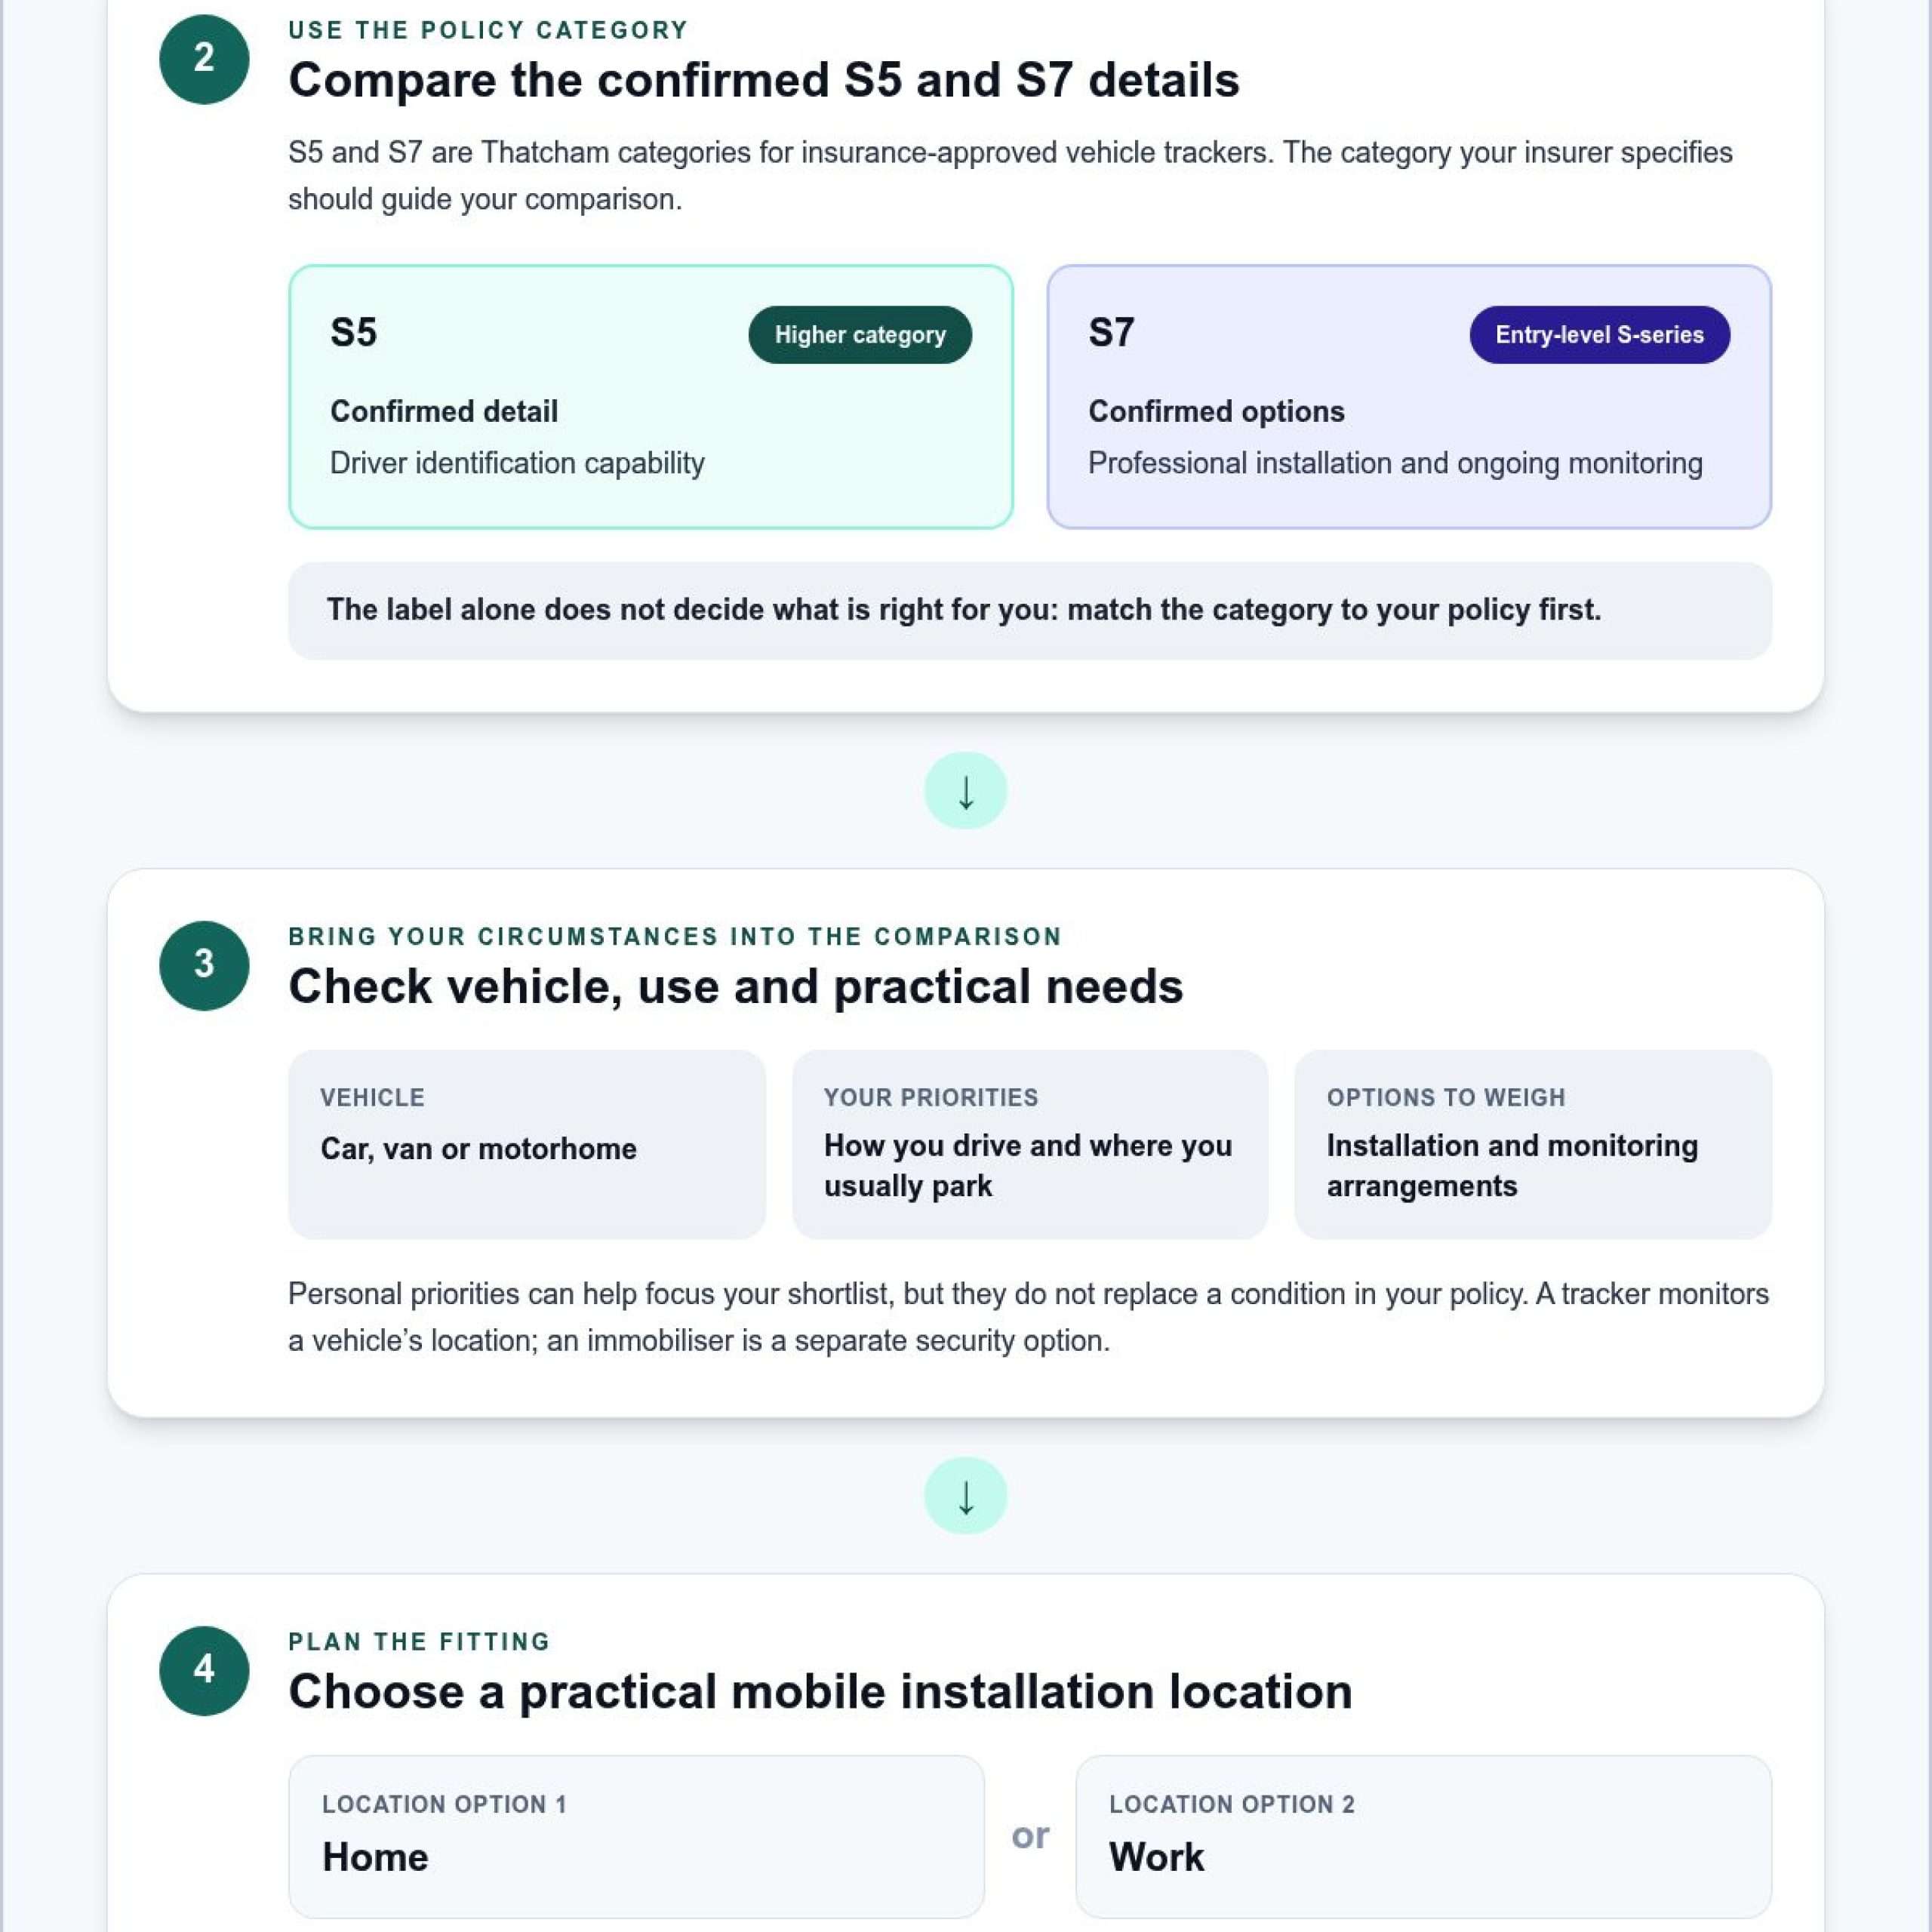Select the Higher category badge
1932x1932 pixels.
(860, 335)
